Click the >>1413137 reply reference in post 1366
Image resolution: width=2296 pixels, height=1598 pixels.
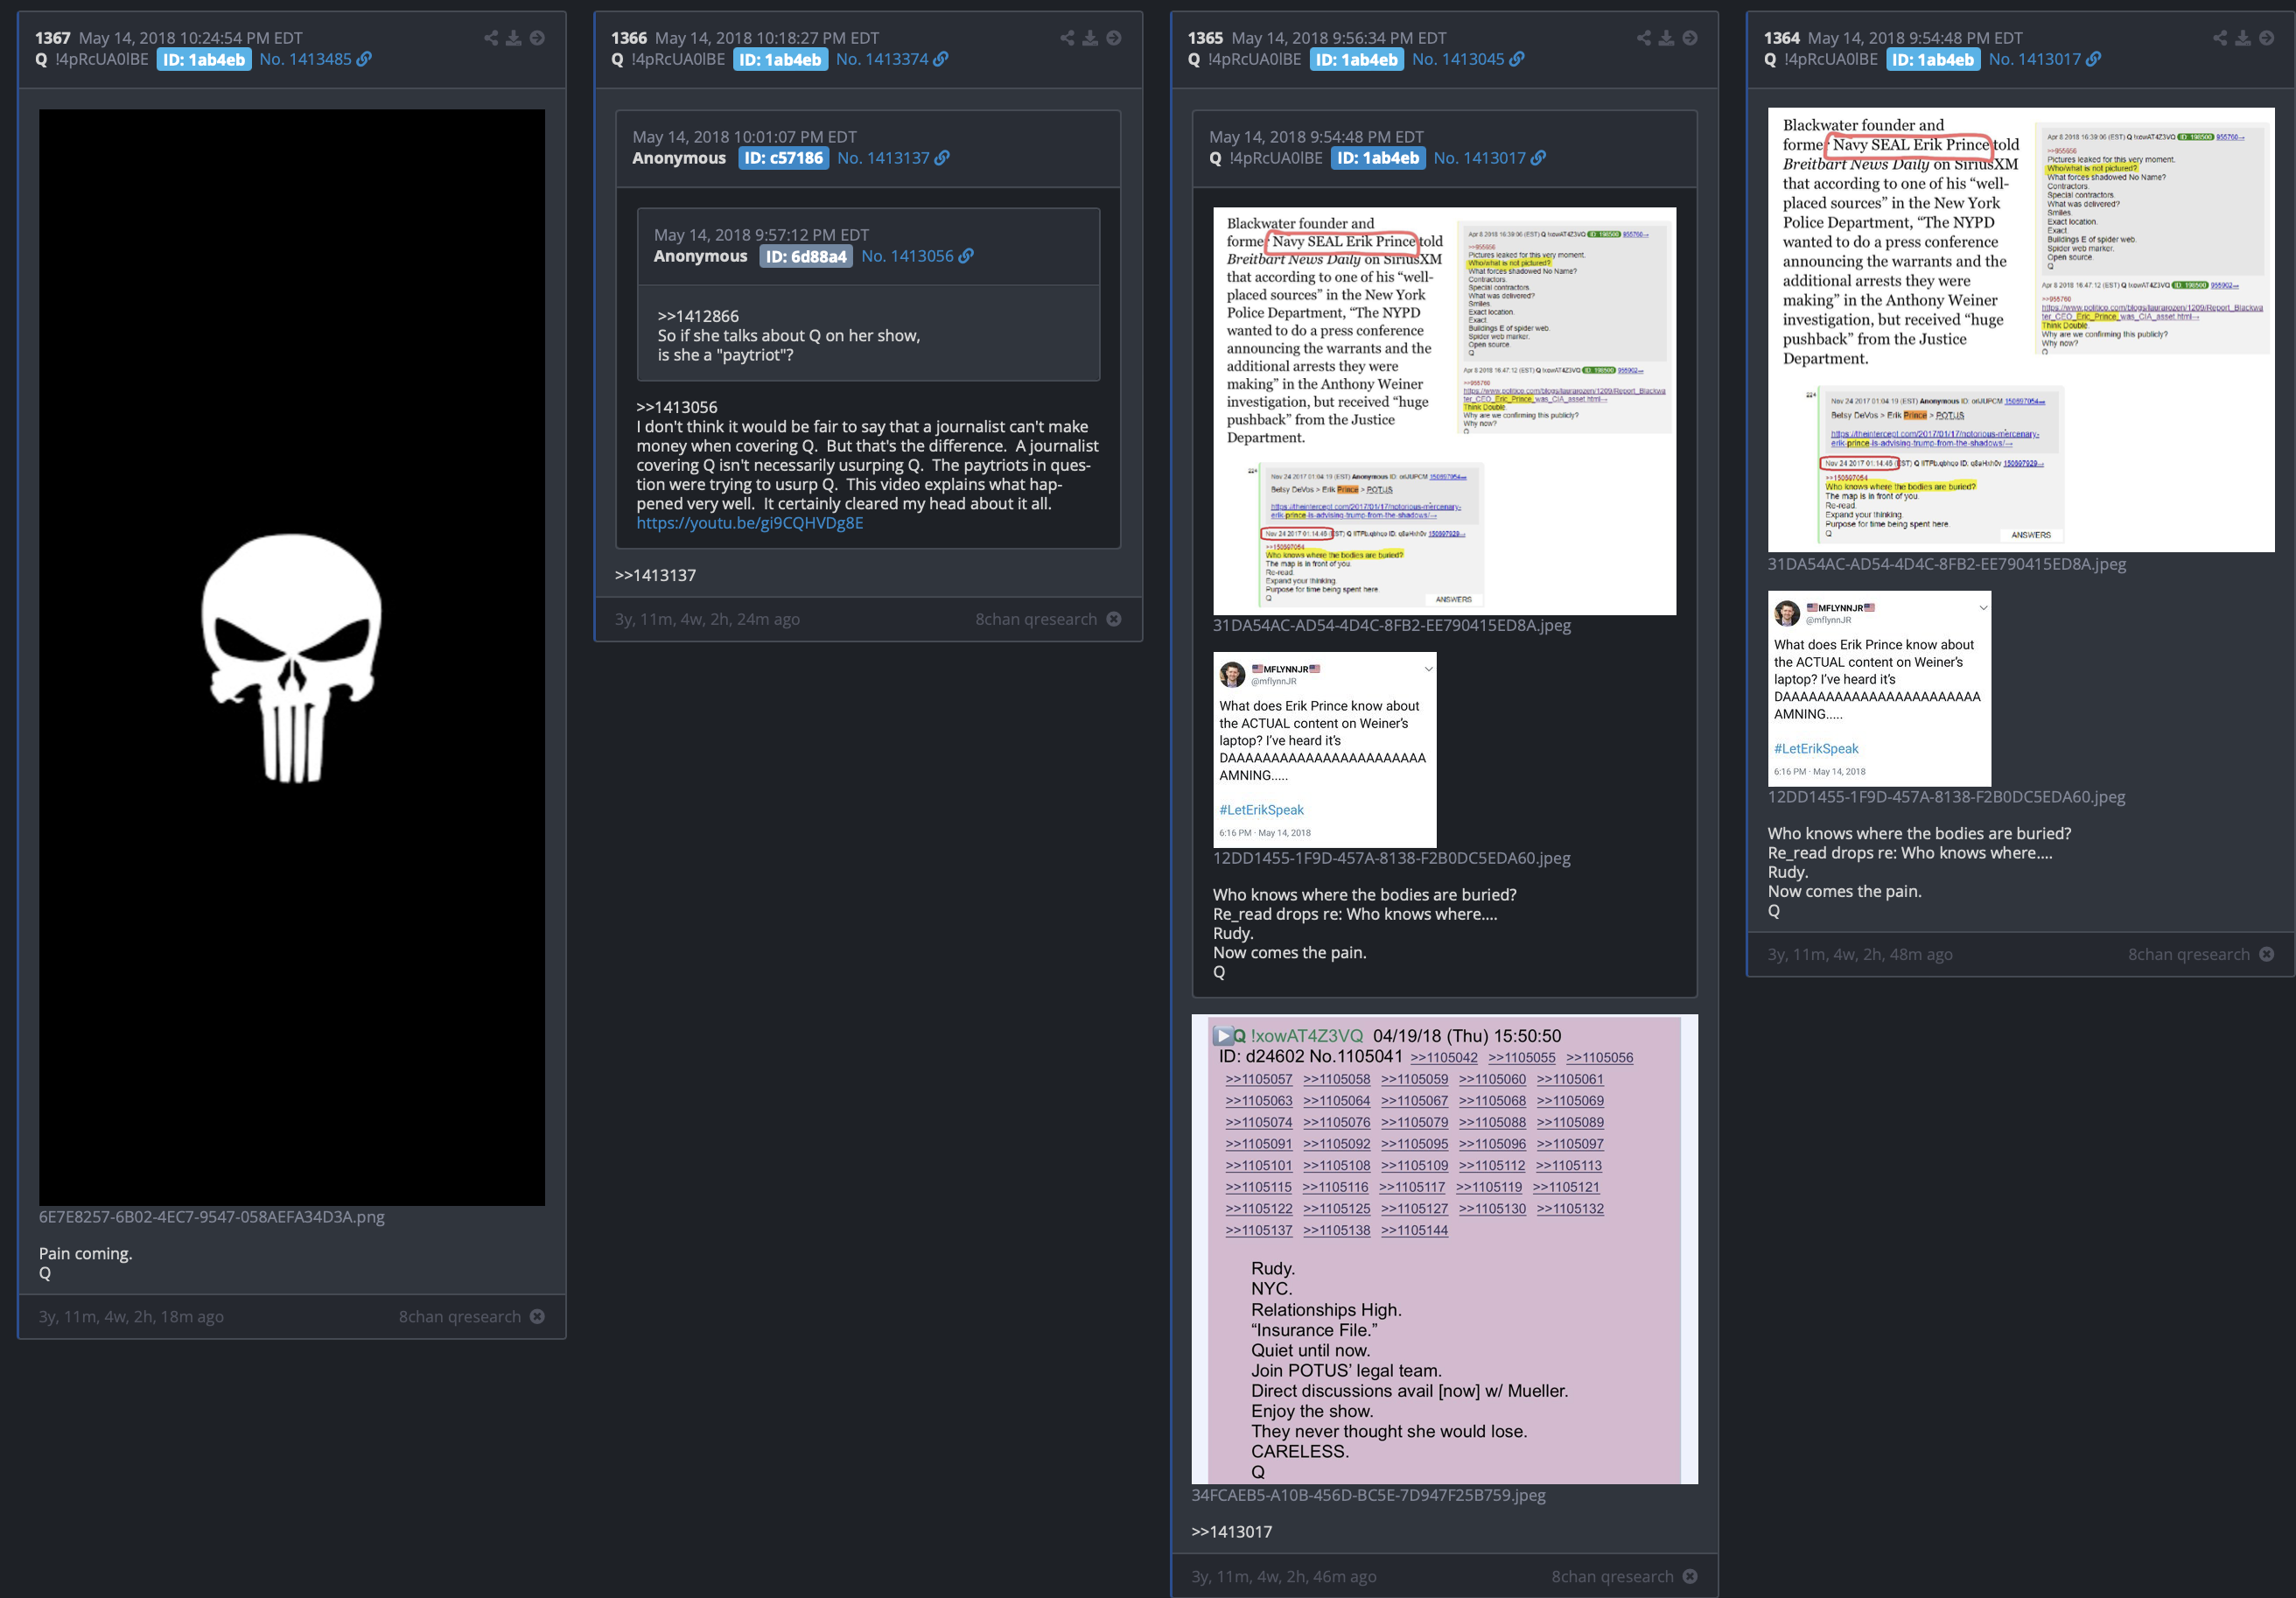coord(655,575)
